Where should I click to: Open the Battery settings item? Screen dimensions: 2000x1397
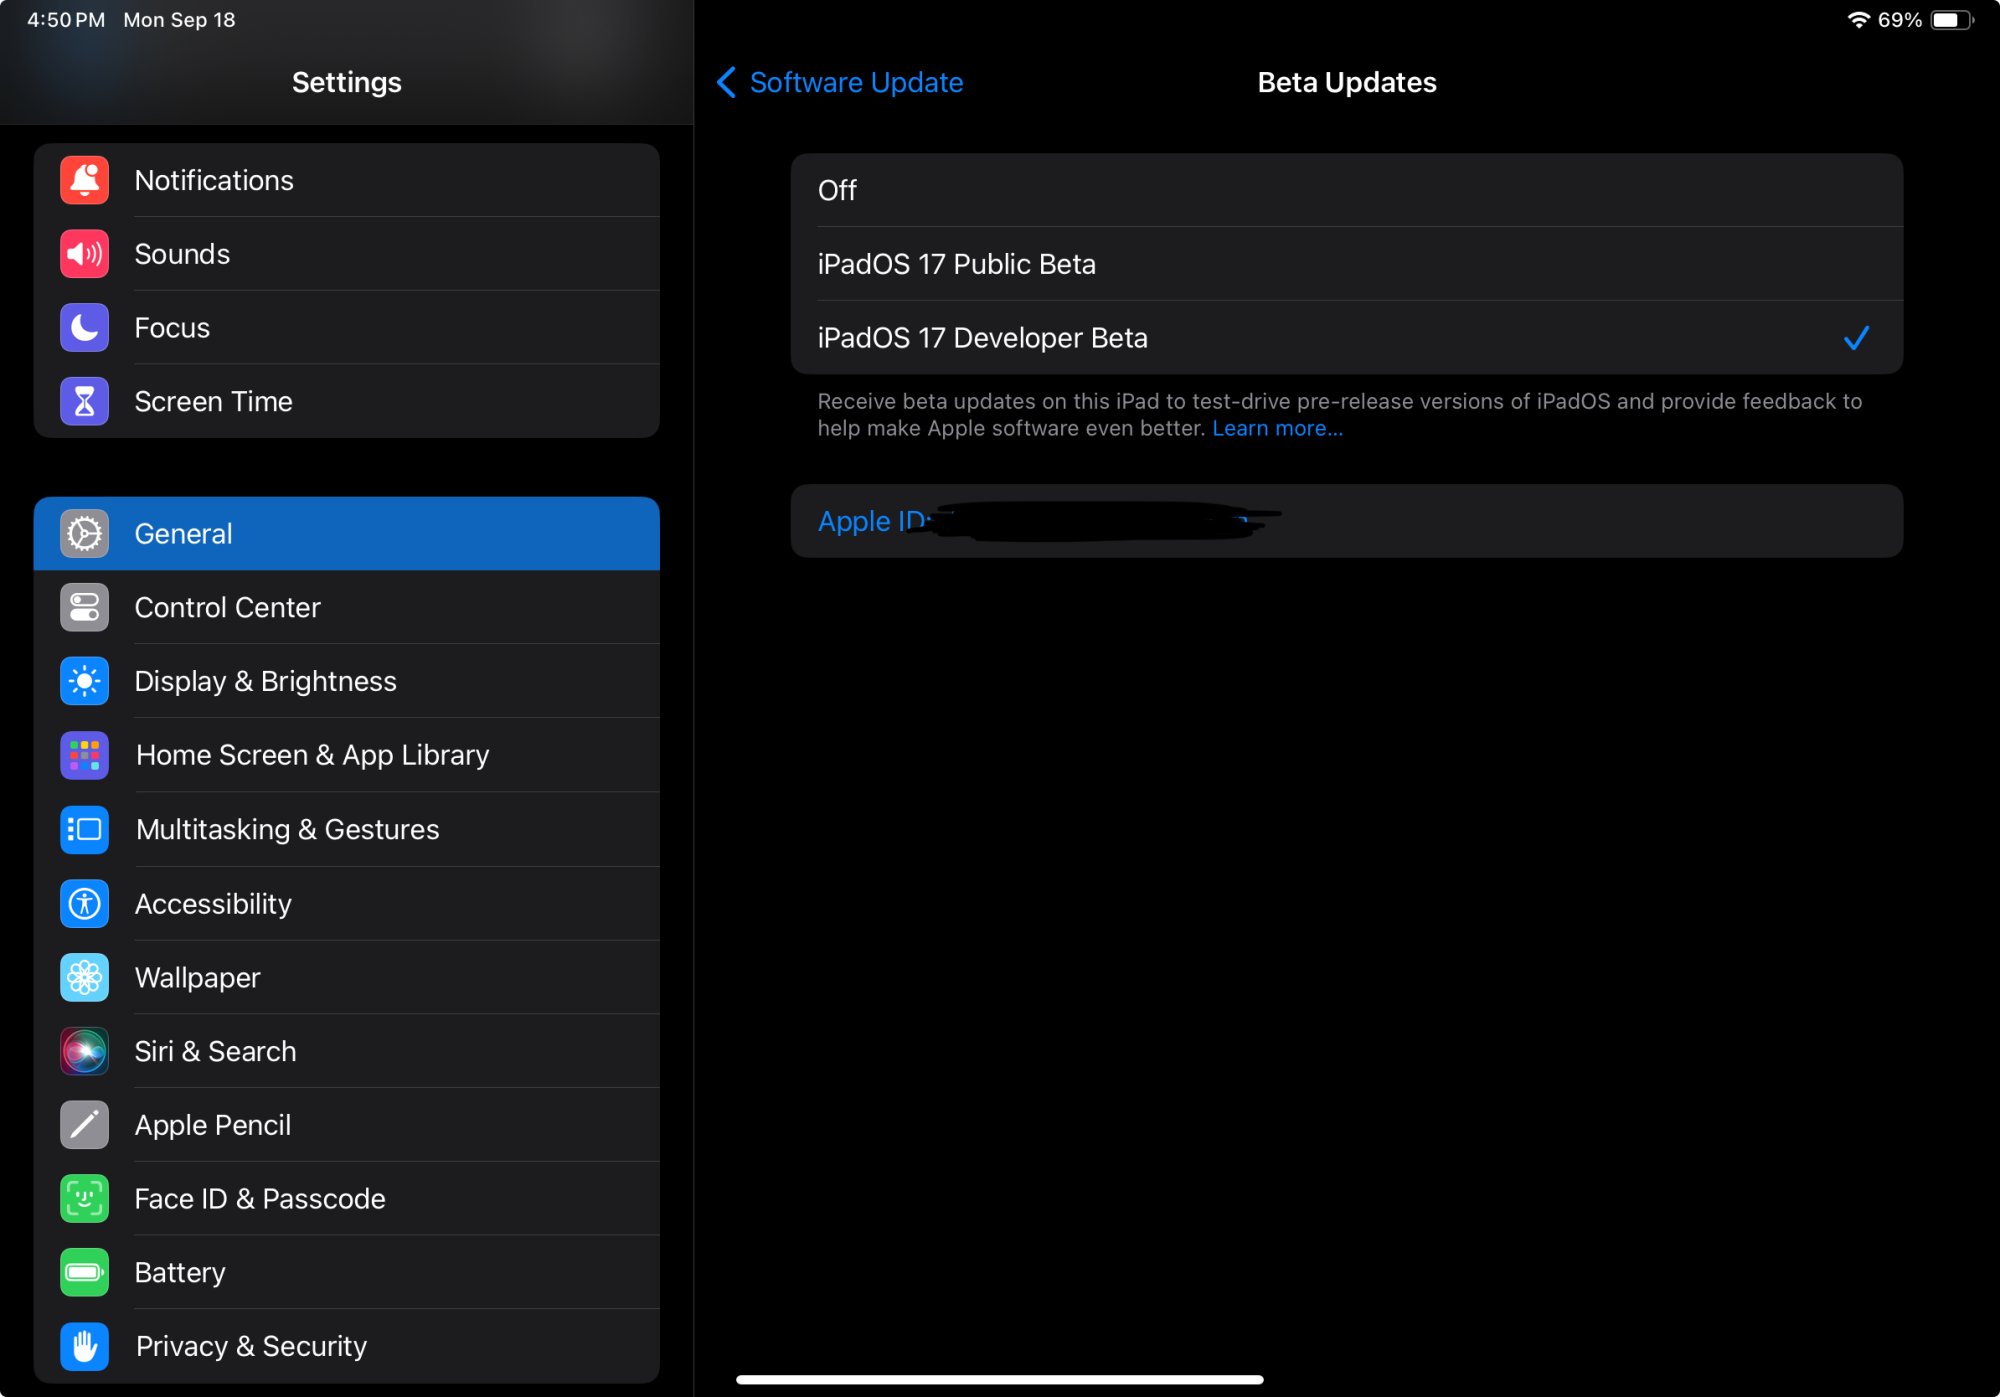pos(180,1272)
